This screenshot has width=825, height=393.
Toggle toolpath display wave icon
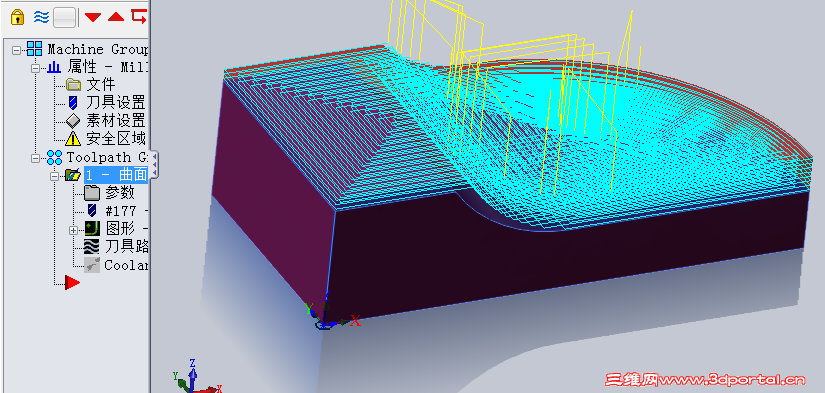(x=41, y=17)
